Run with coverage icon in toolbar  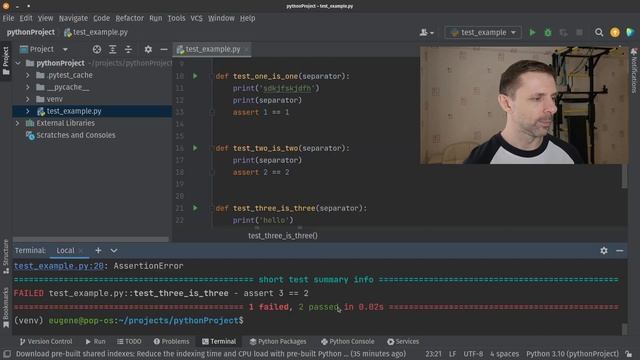pos(564,33)
